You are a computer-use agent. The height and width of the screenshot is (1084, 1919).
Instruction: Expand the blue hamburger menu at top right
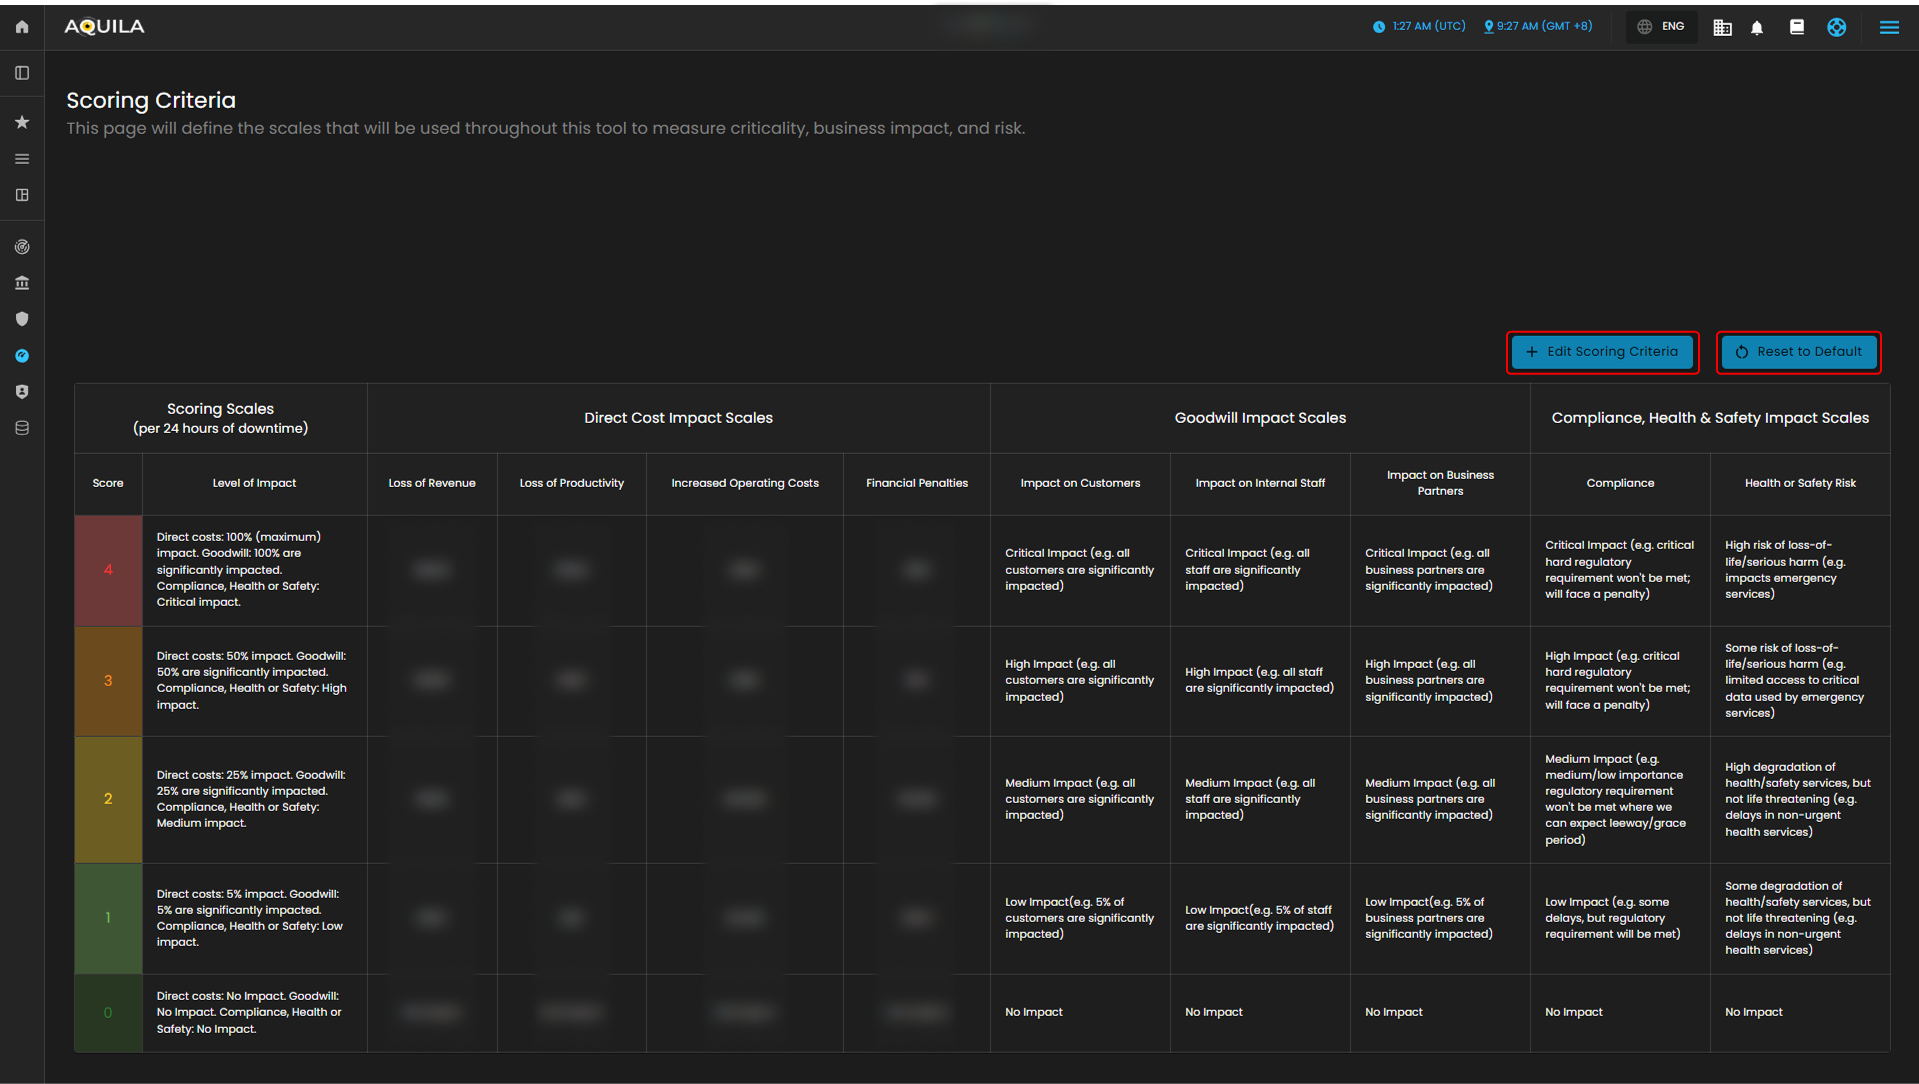click(1889, 27)
